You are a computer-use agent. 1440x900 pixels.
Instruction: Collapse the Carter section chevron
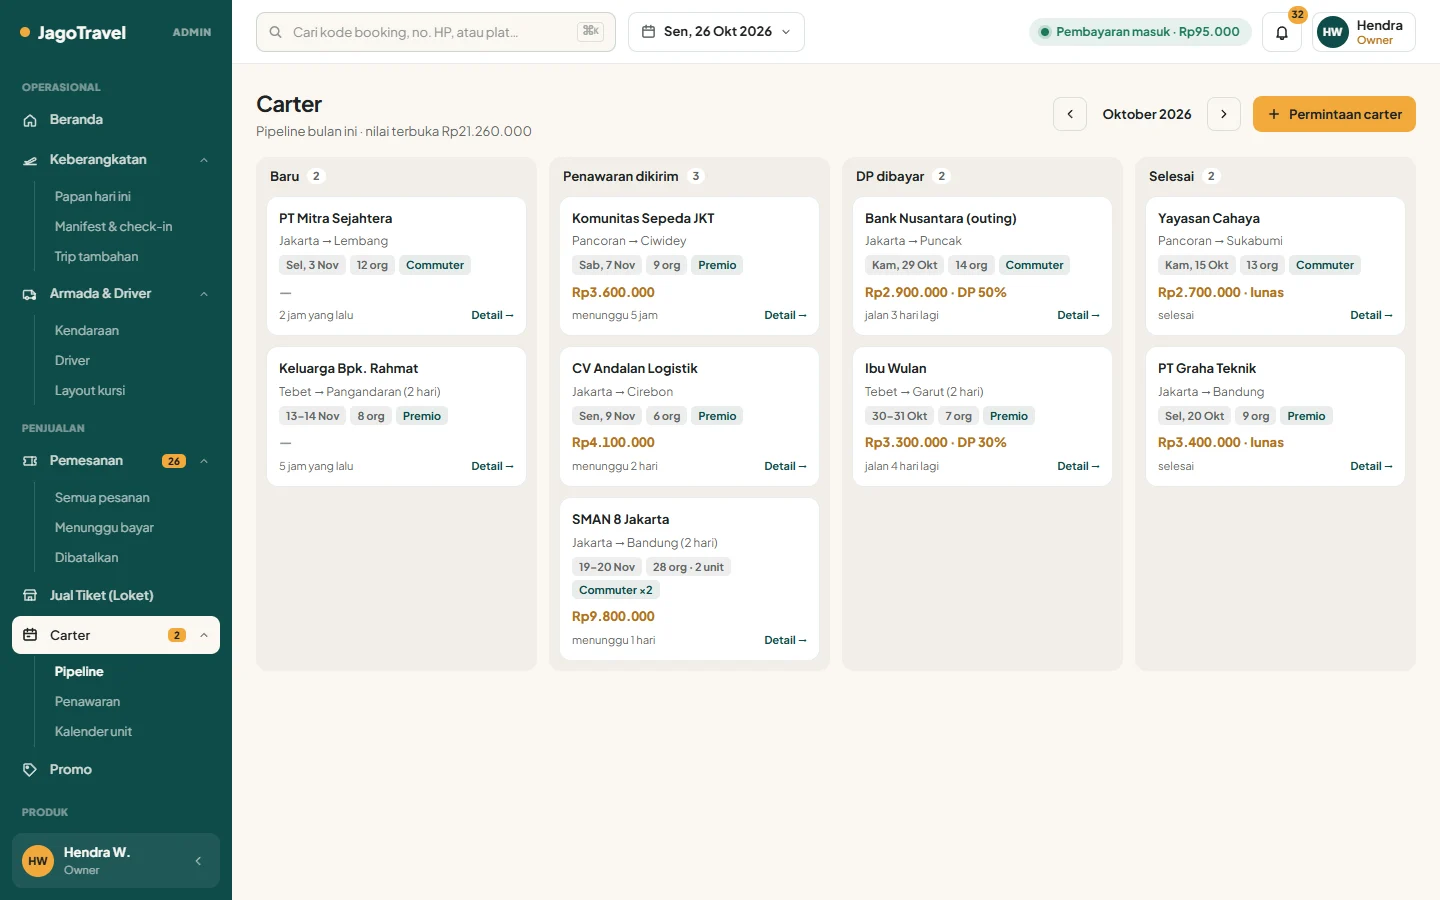coord(204,635)
